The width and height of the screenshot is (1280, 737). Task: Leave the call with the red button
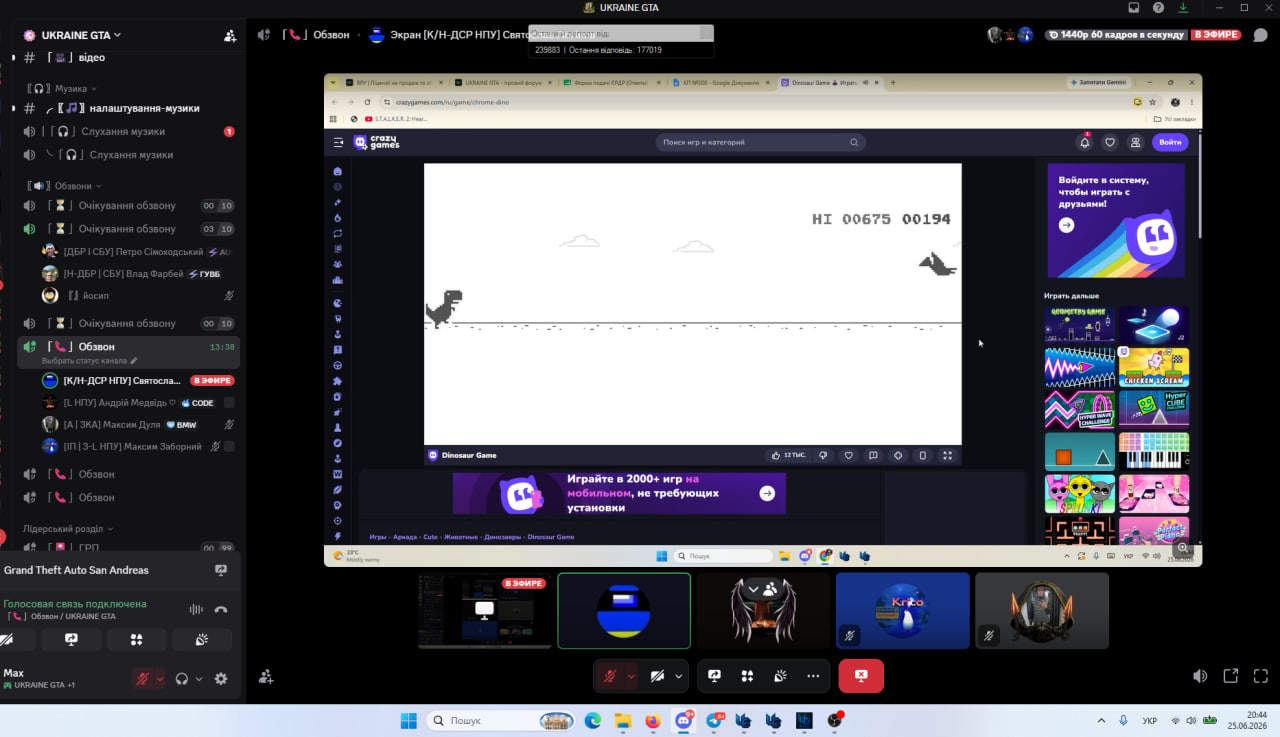click(x=861, y=676)
